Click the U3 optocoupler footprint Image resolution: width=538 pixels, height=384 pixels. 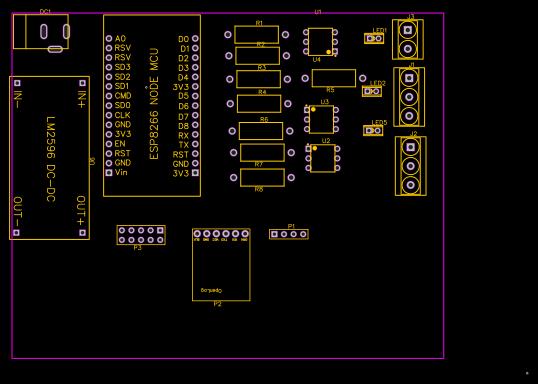(x=321, y=119)
